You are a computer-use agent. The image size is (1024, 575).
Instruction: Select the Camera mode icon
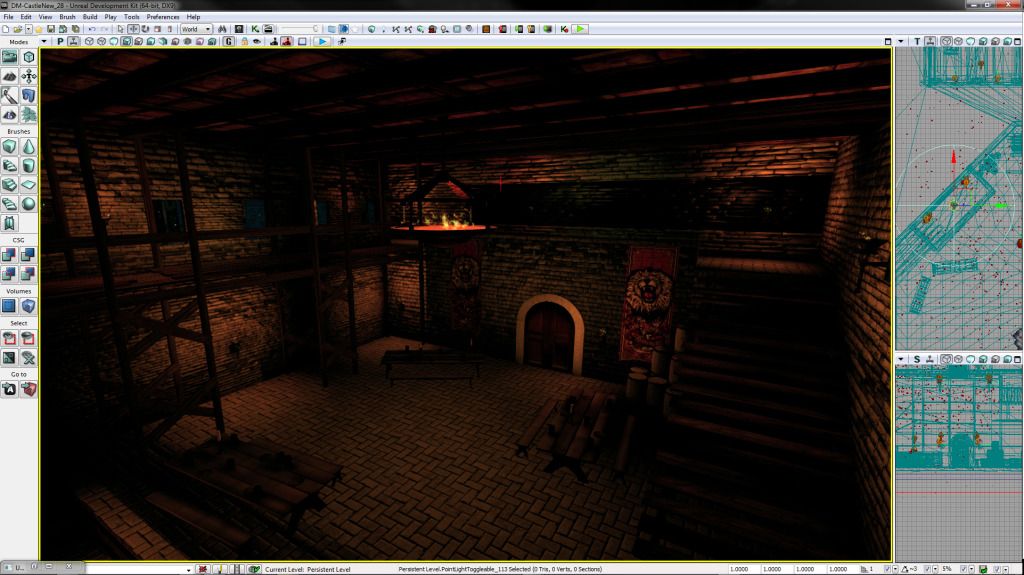tap(10, 58)
